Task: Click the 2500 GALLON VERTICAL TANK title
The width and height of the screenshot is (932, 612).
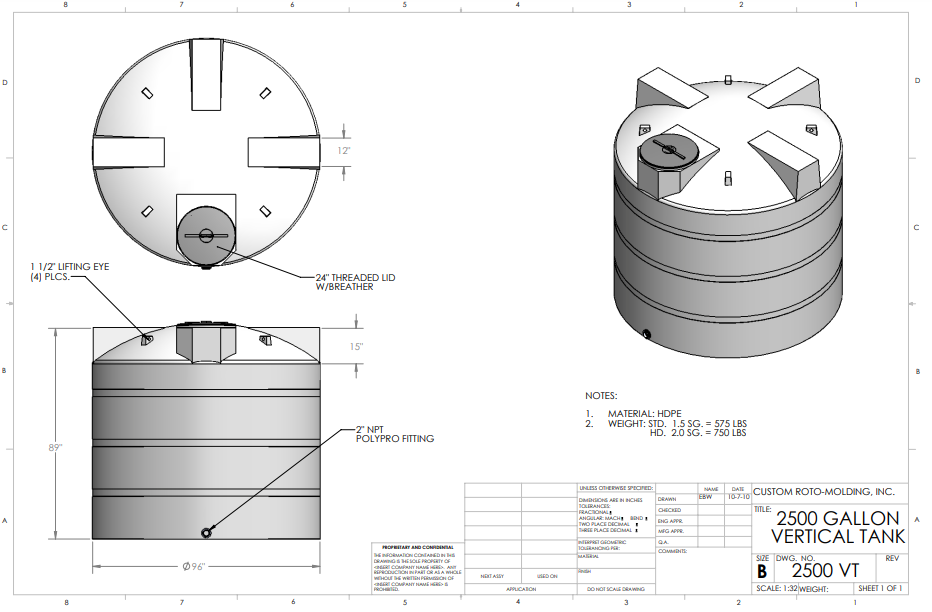Action: click(838, 527)
